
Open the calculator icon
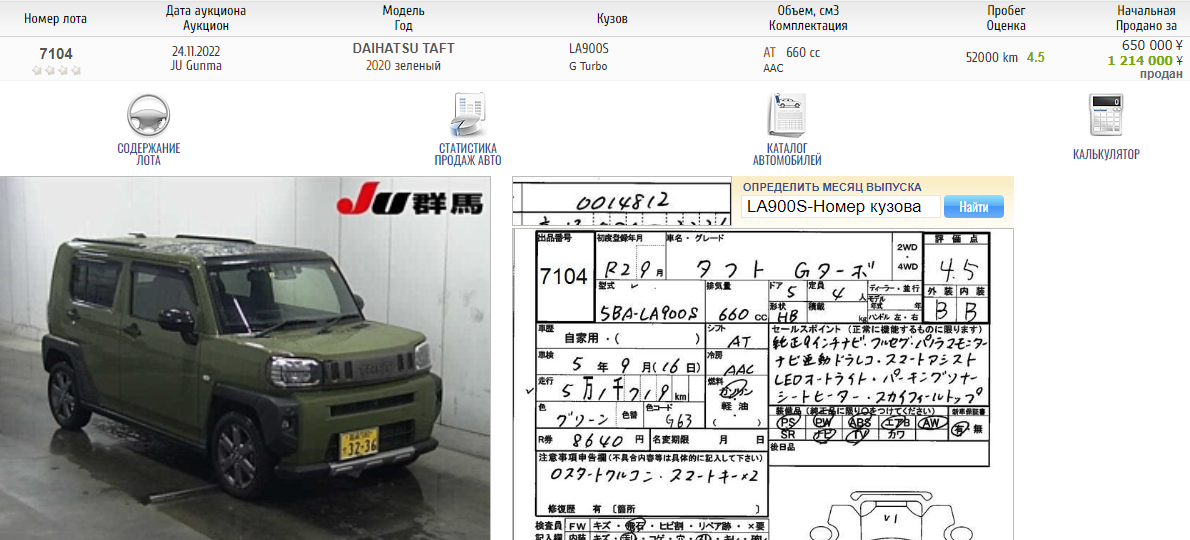[x=1106, y=115]
